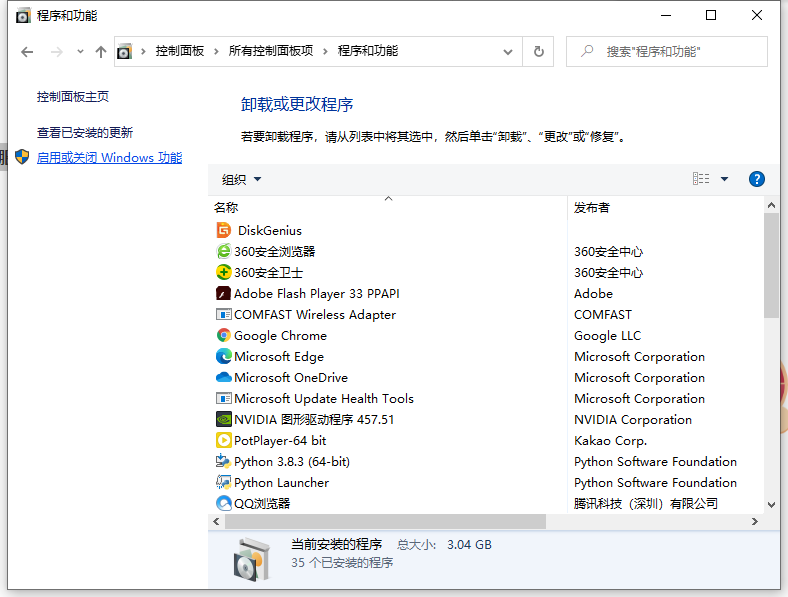This screenshot has width=788, height=597.
Task: Click the blue help question mark icon
Action: click(x=756, y=179)
